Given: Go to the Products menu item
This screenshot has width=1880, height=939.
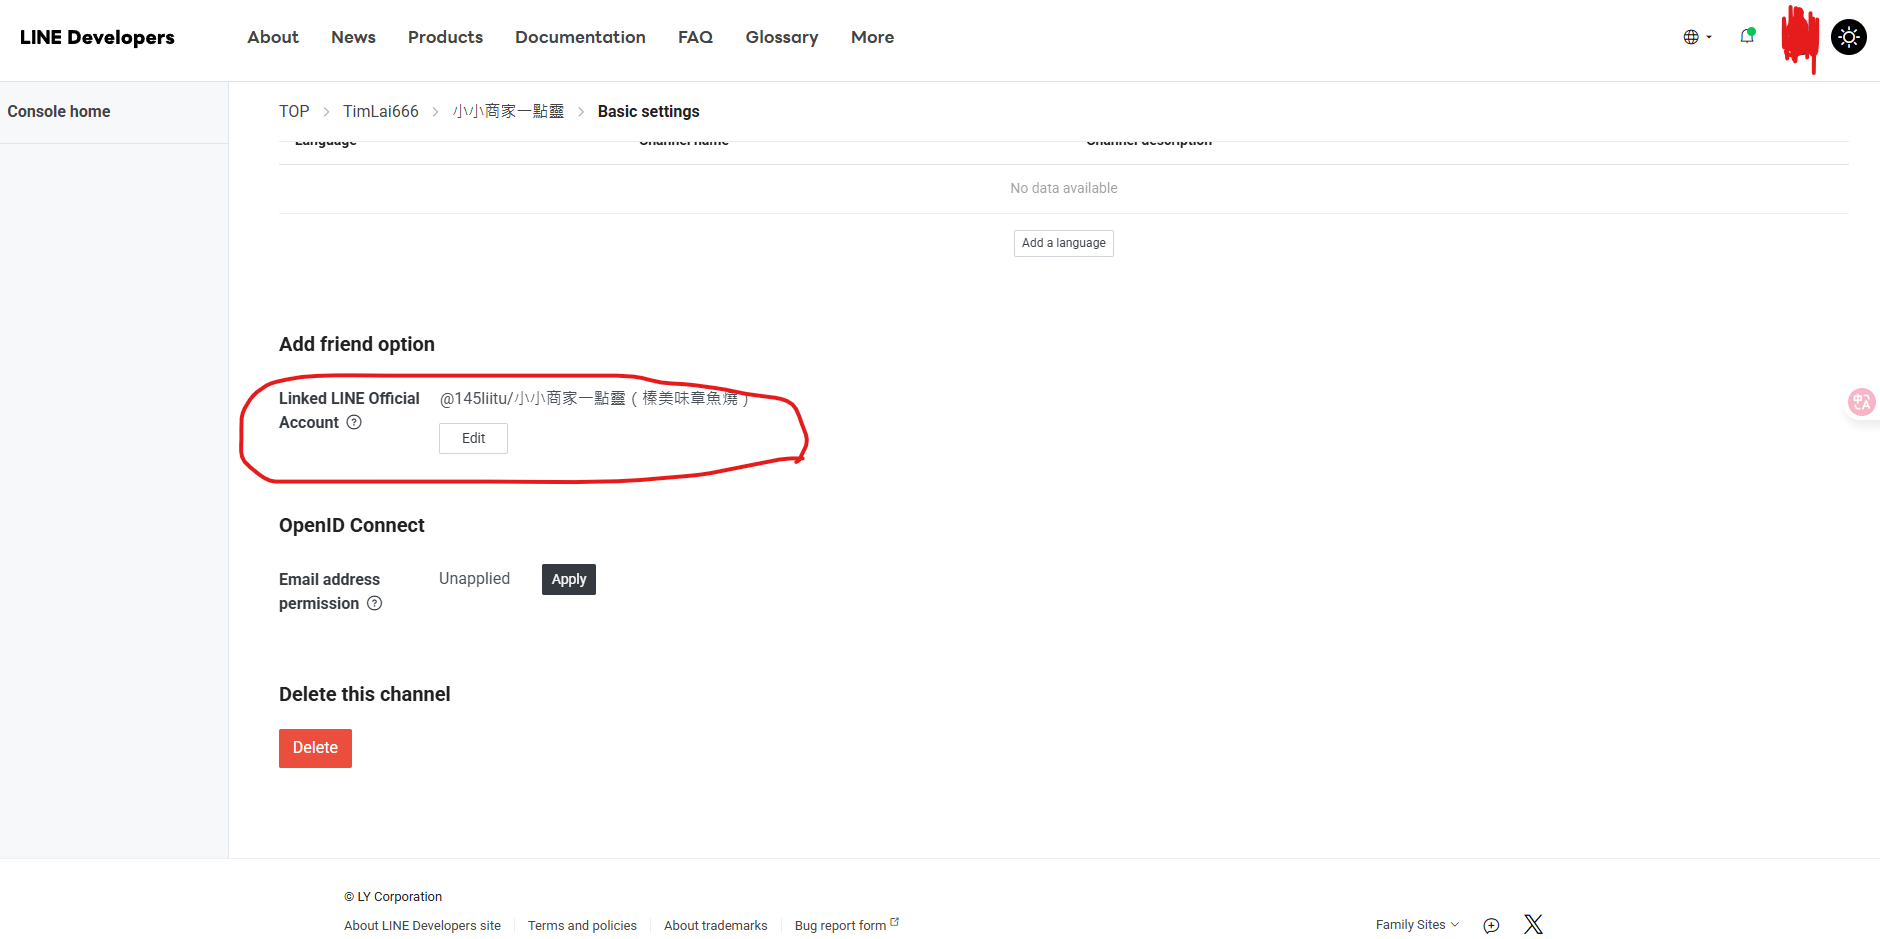Looking at the screenshot, I should pyautogui.click(x=445, y=37).
